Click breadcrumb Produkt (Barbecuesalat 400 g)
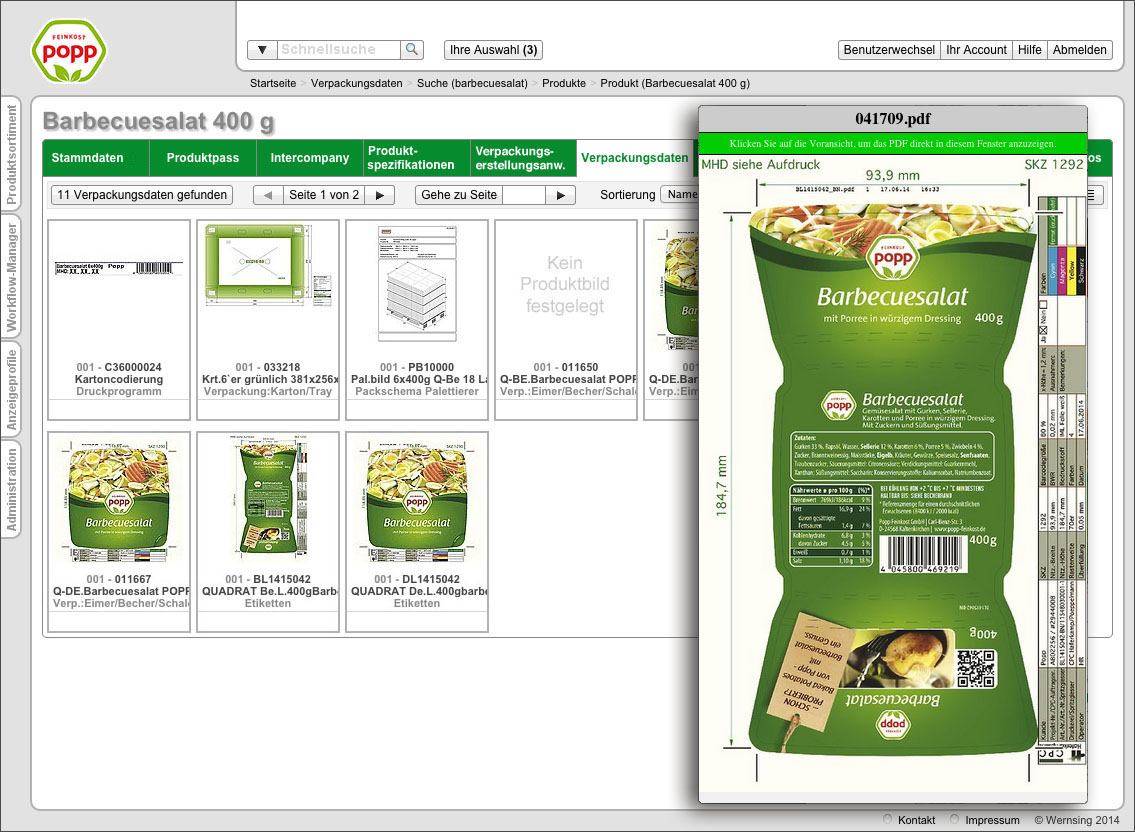This screenshot has width=1135, height=832. click(x=675, y=83)
